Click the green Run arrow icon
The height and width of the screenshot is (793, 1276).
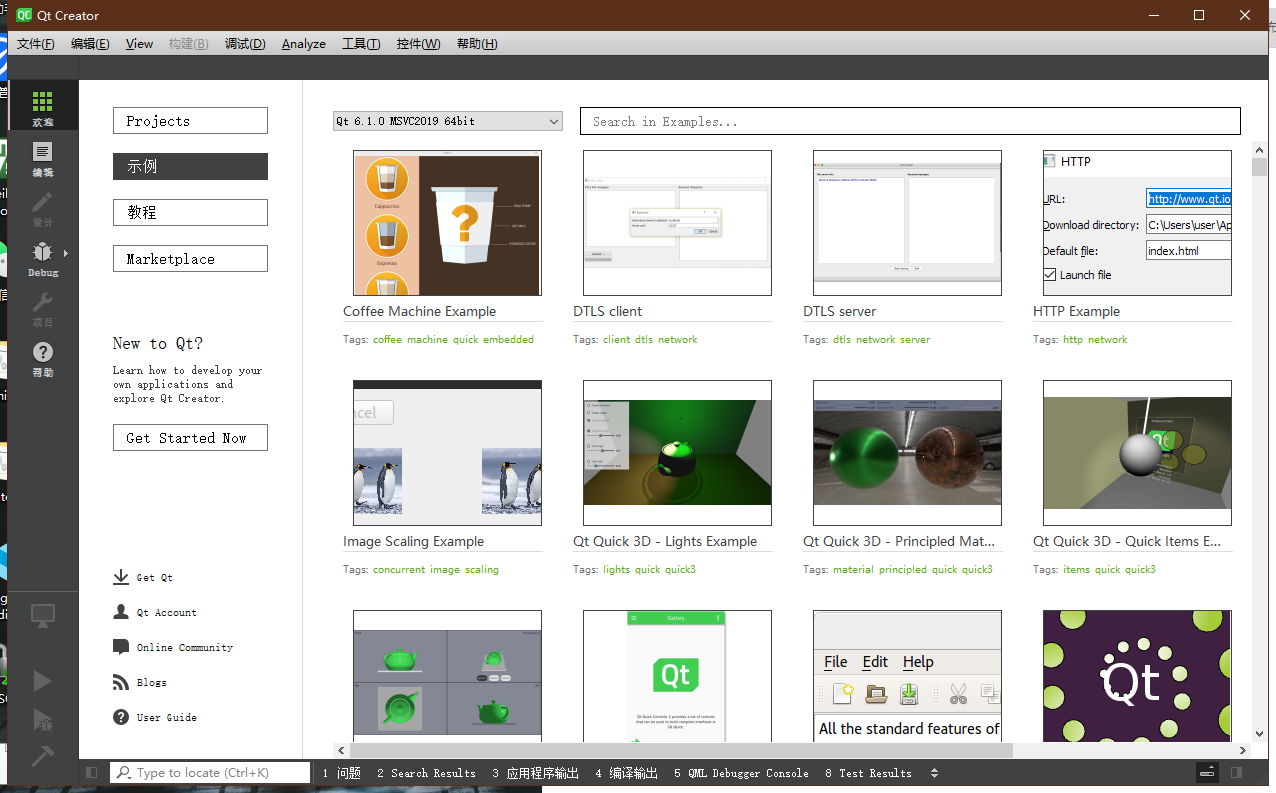pyautogui.click(x=42, y=681)
